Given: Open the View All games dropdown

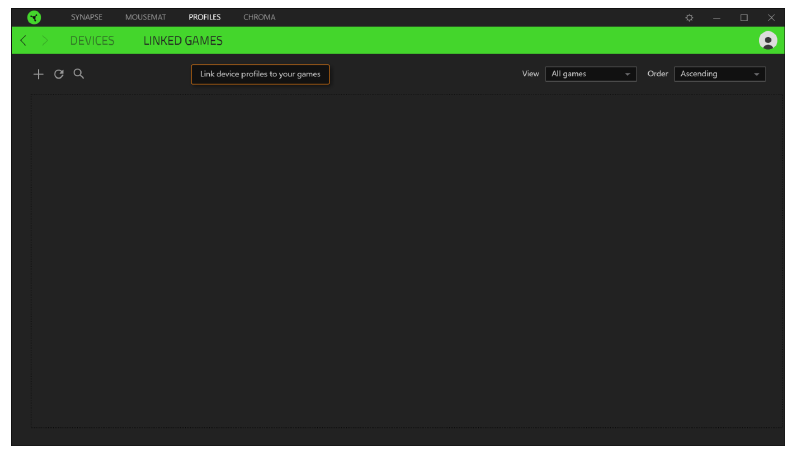Looking at the screenshot, I should 591,74.
